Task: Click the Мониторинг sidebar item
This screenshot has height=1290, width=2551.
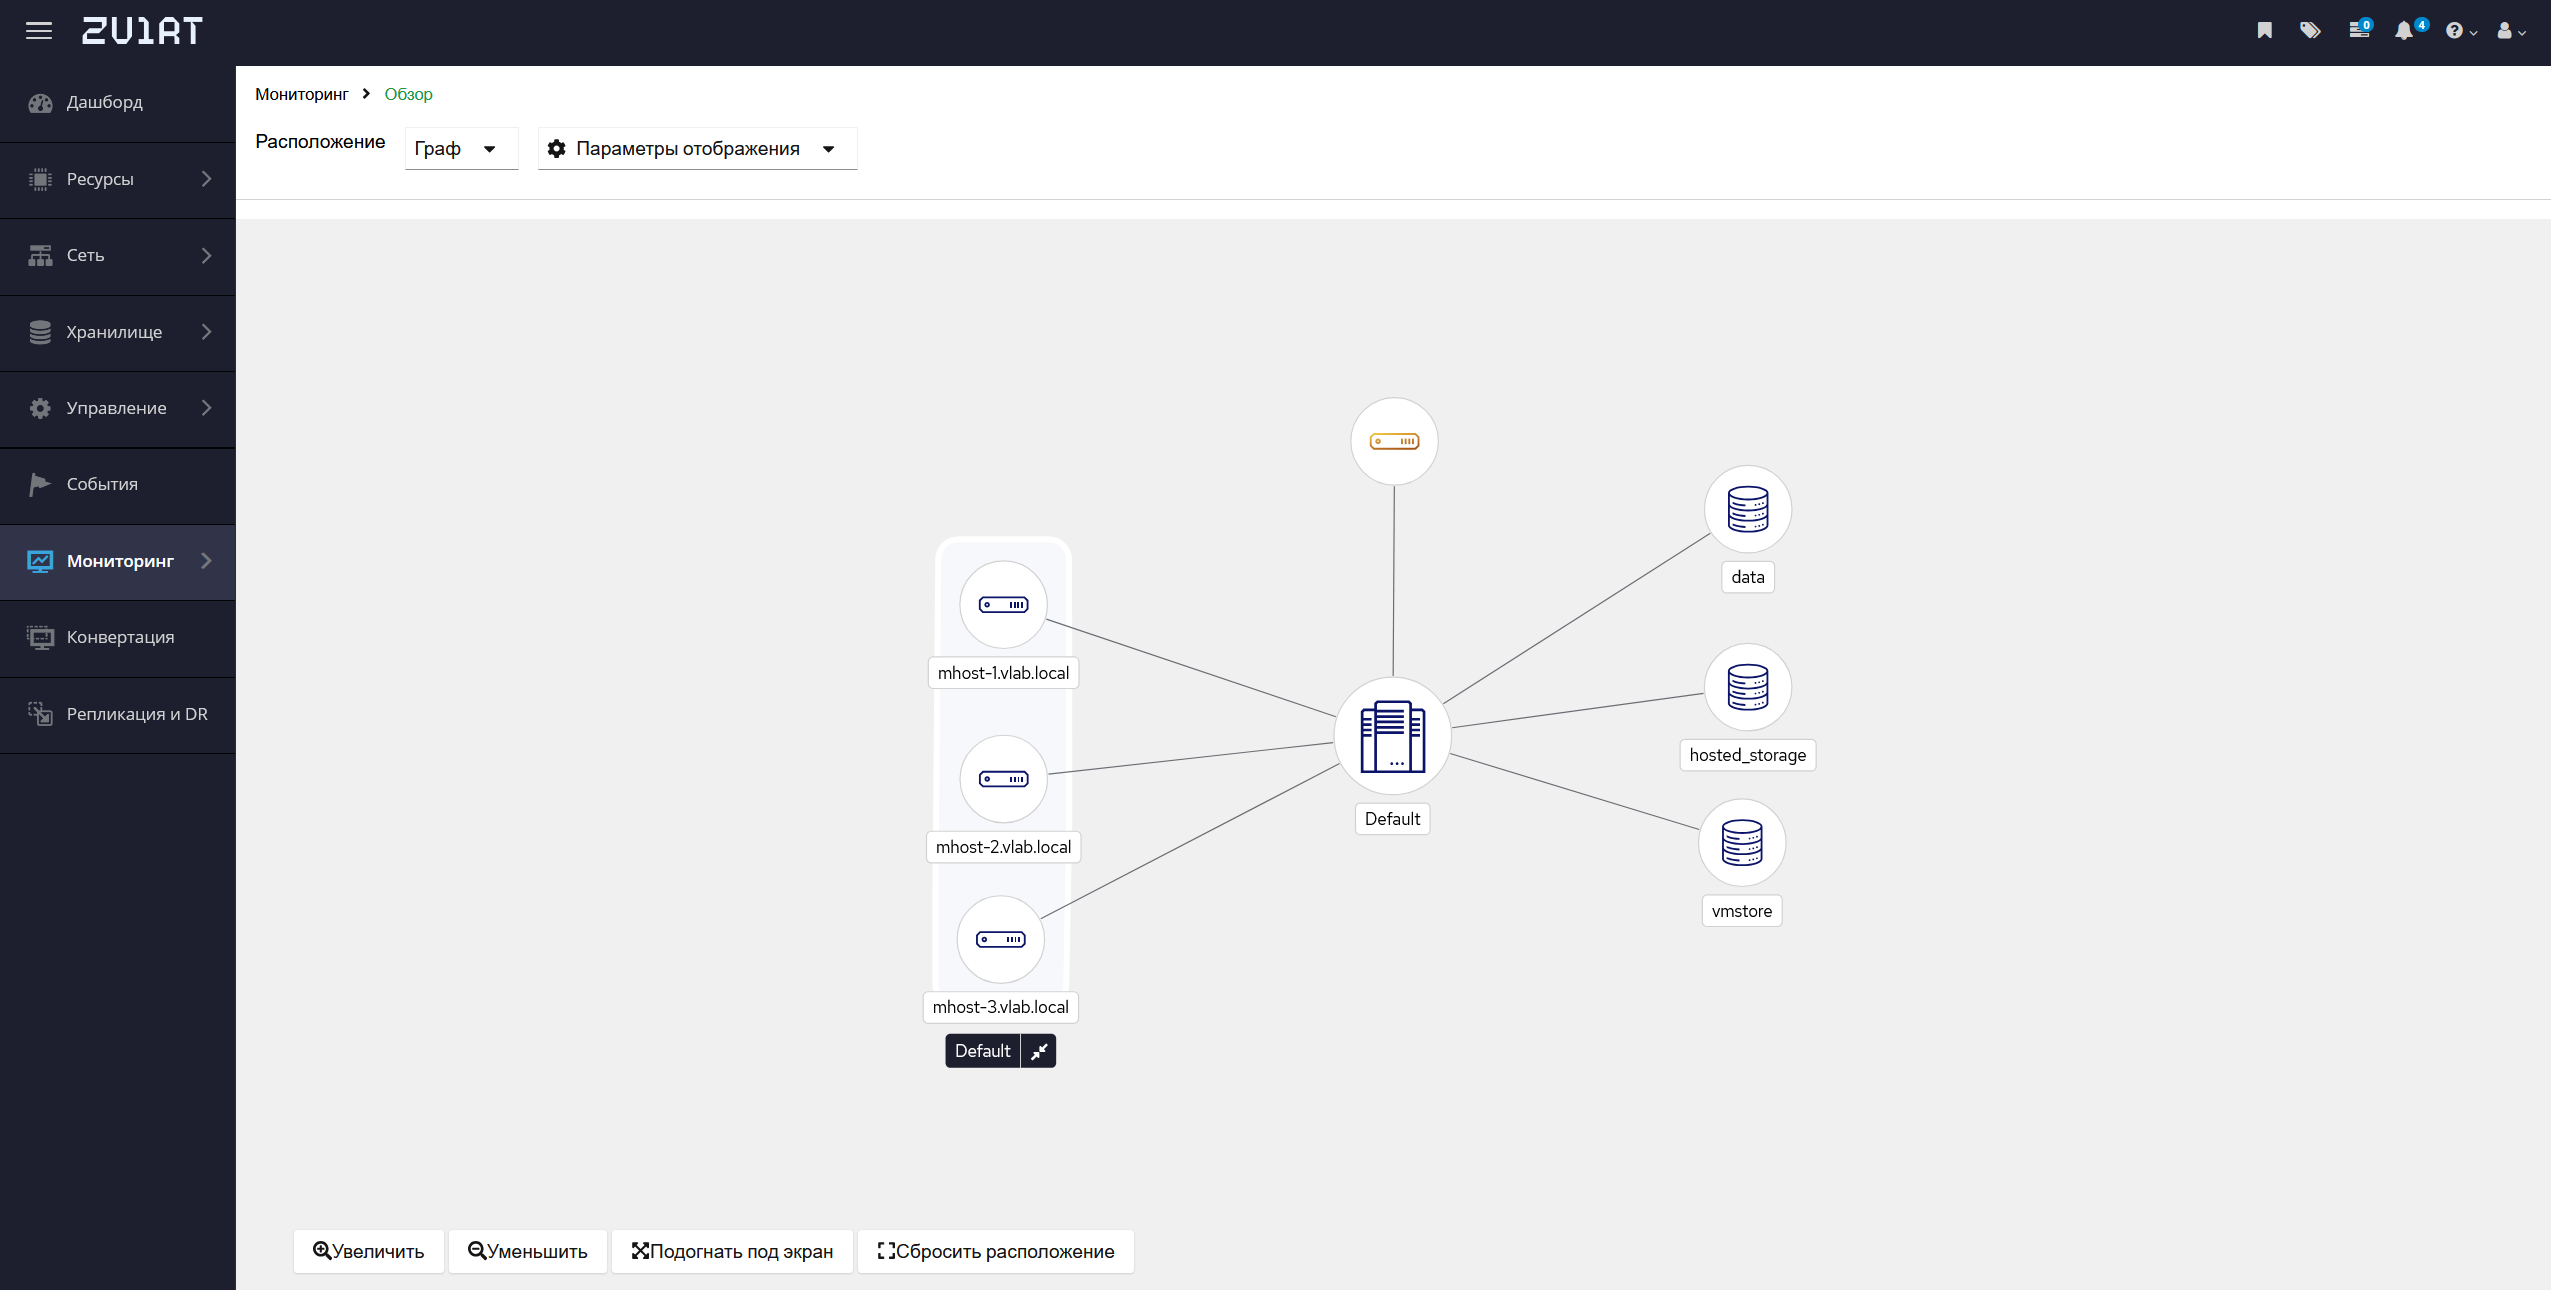Action: [x=118, y=562]
